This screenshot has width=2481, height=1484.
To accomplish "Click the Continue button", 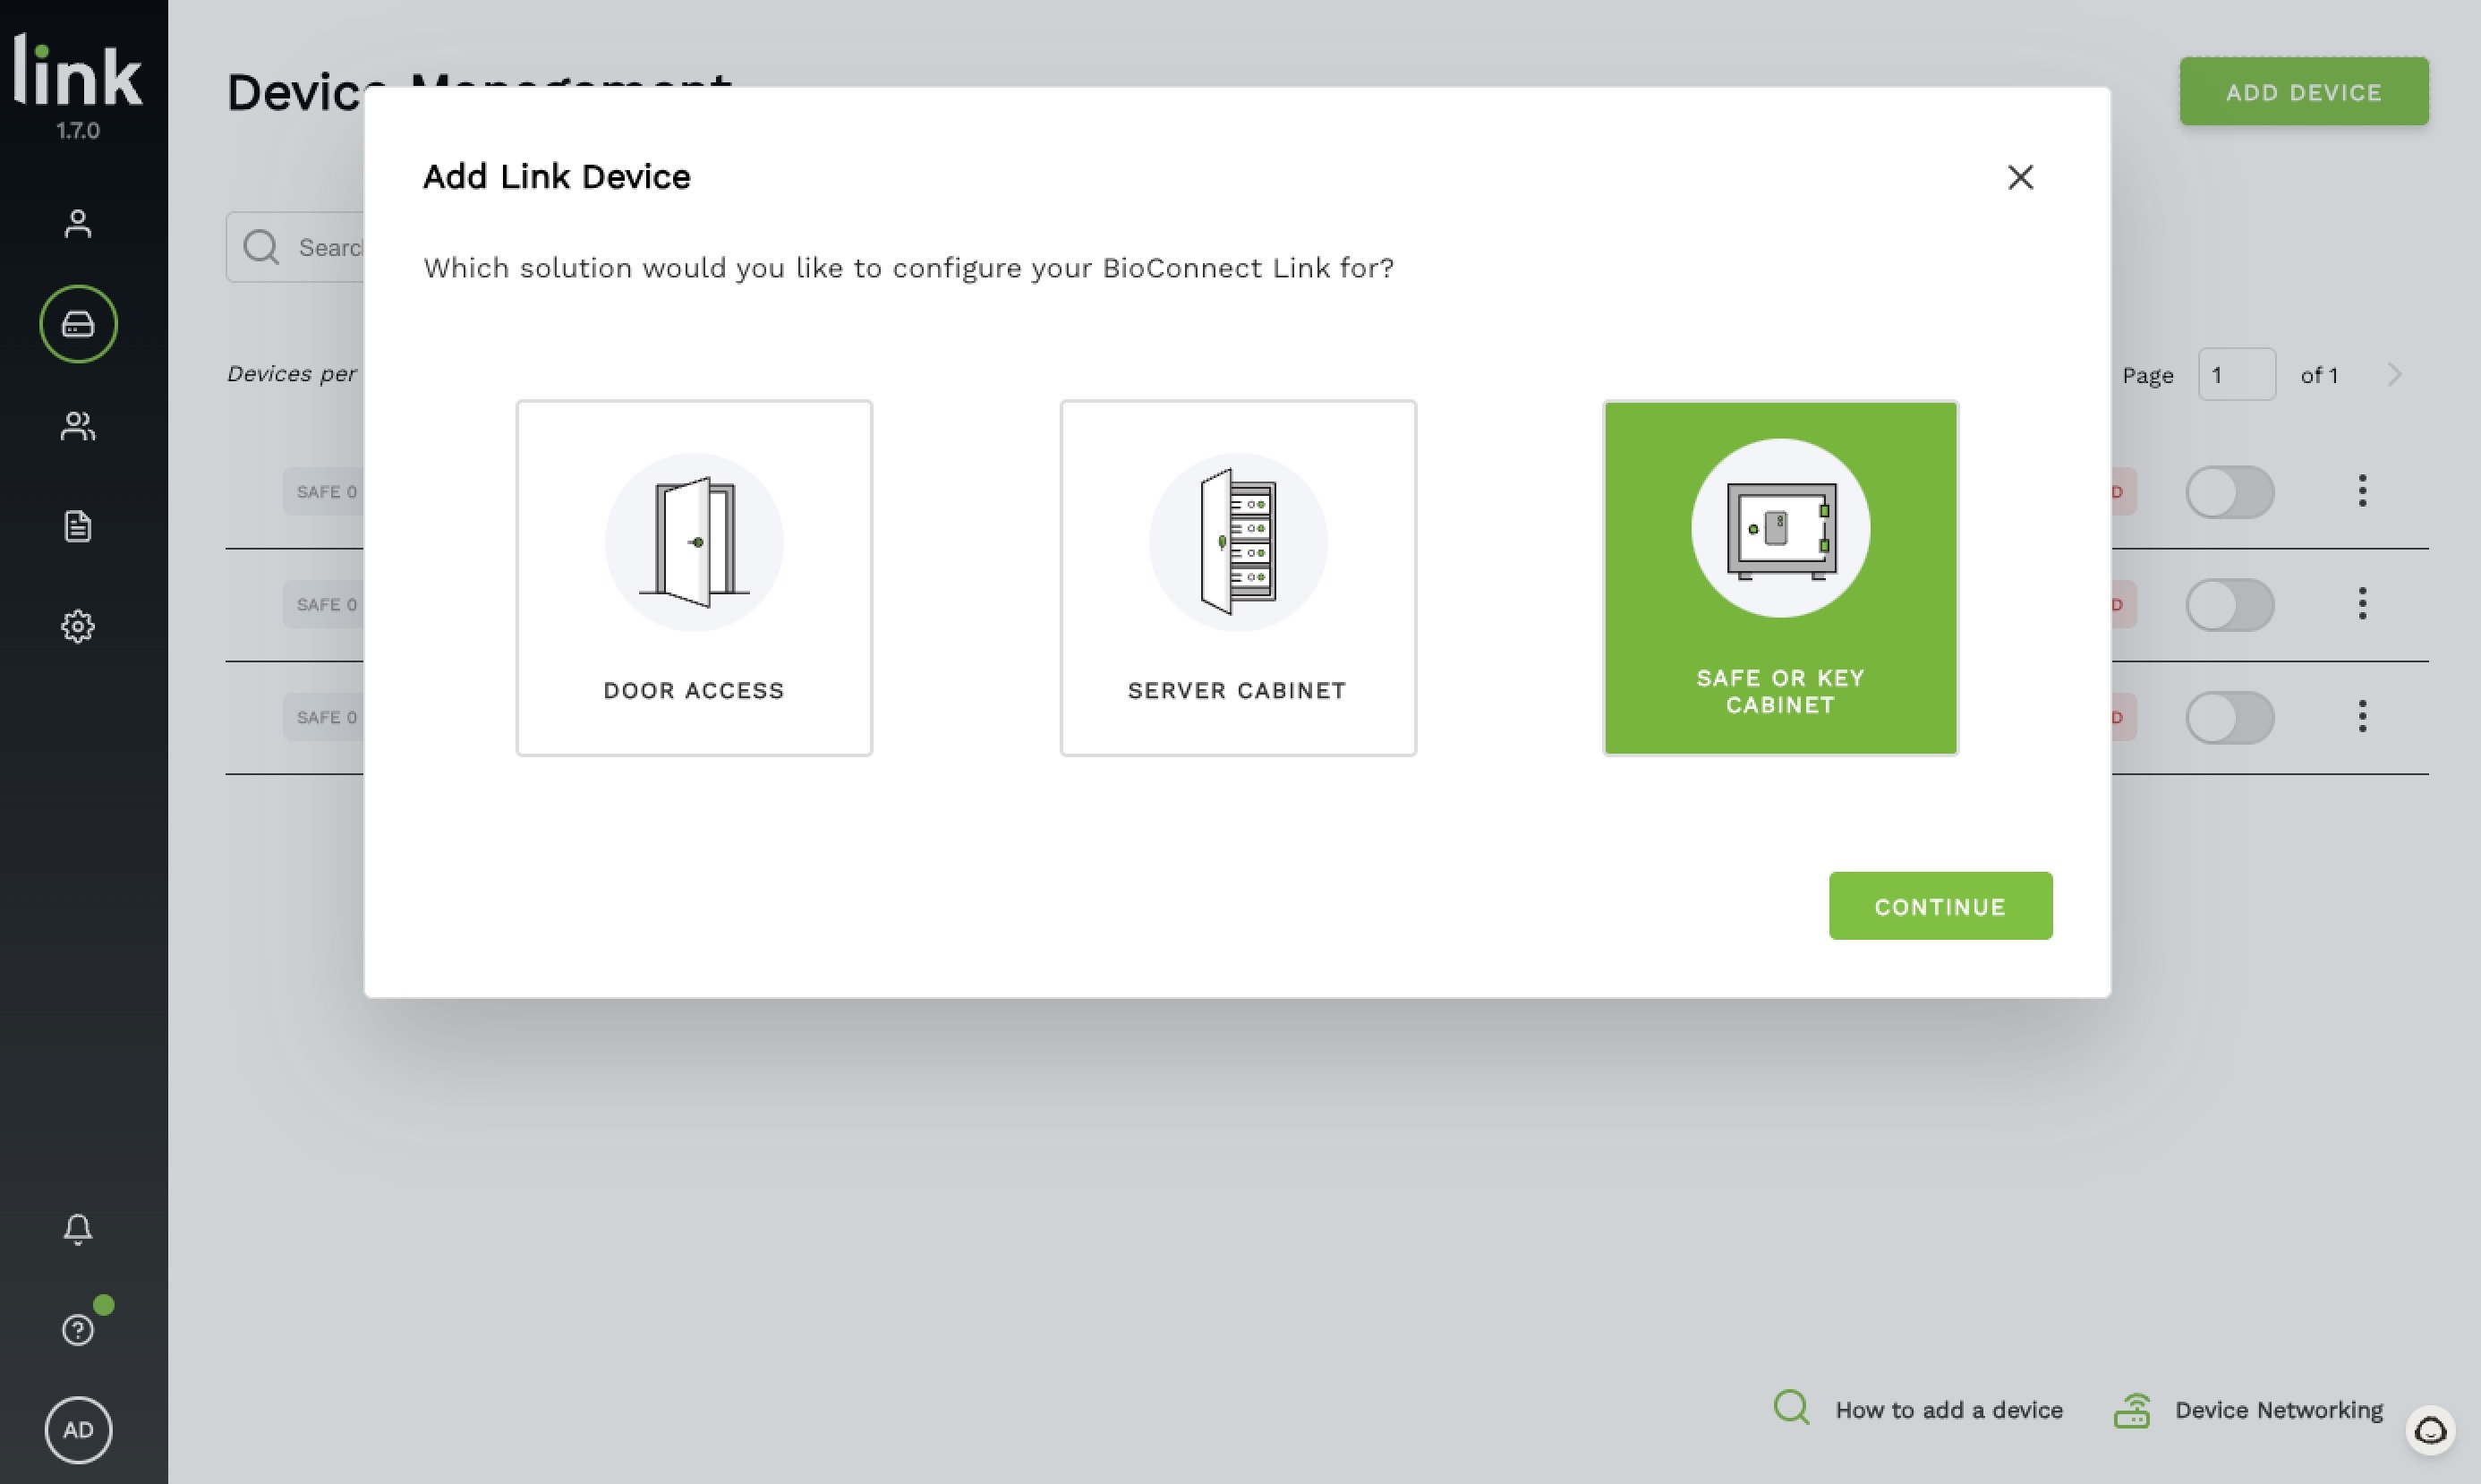I will coord(1940,906).
